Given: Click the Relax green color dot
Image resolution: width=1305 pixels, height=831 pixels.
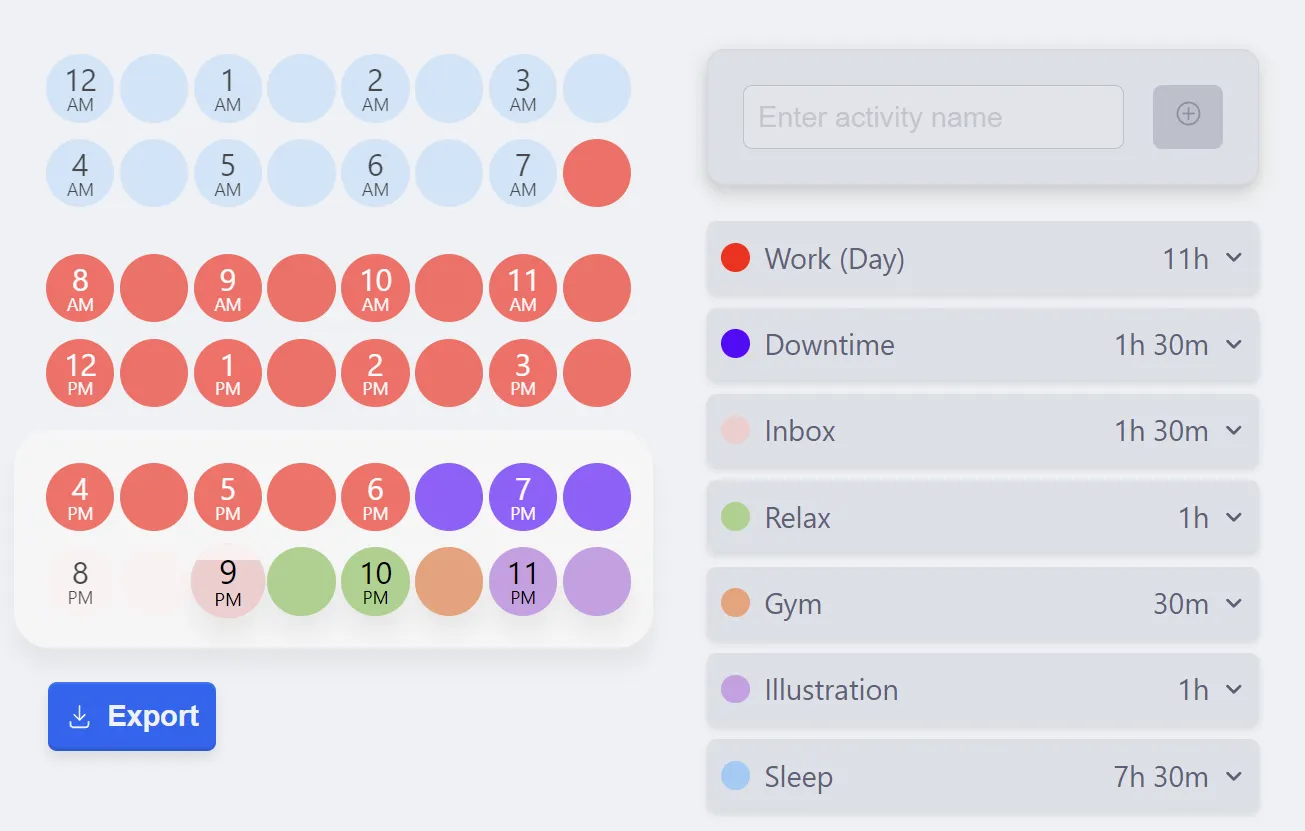Looking at the screenshot, I should (x=735, y=517).
